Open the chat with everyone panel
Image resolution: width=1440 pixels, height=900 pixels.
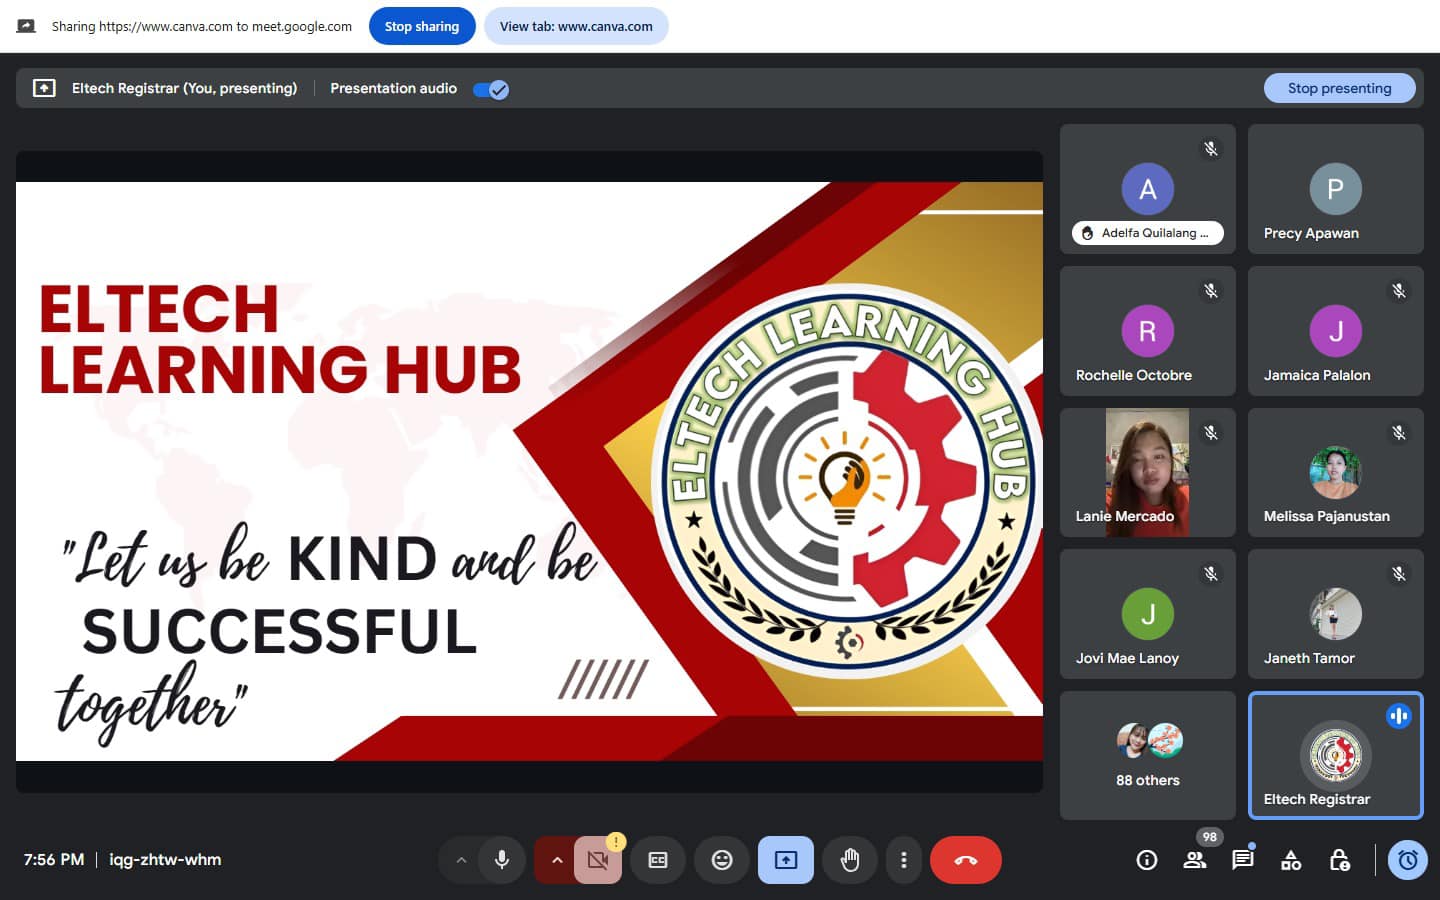1243,860
